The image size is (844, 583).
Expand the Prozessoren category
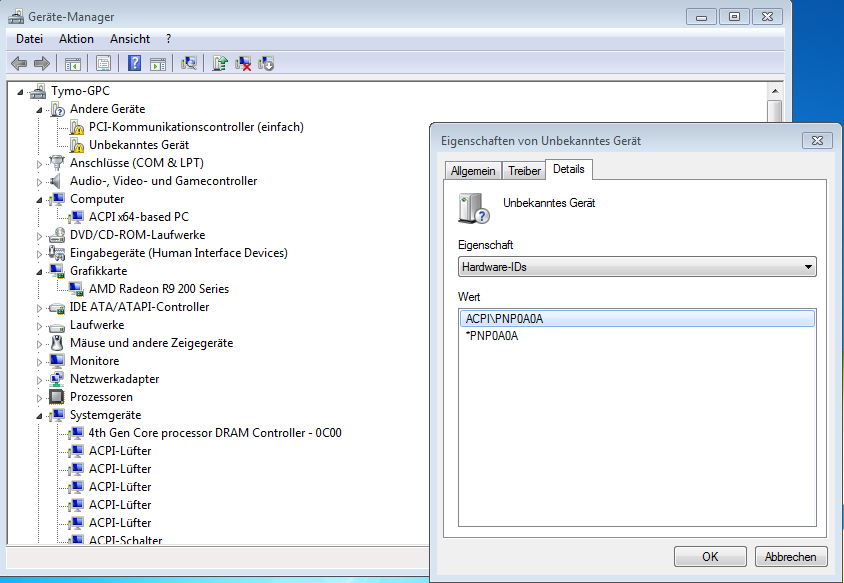[x=39, y=398]
